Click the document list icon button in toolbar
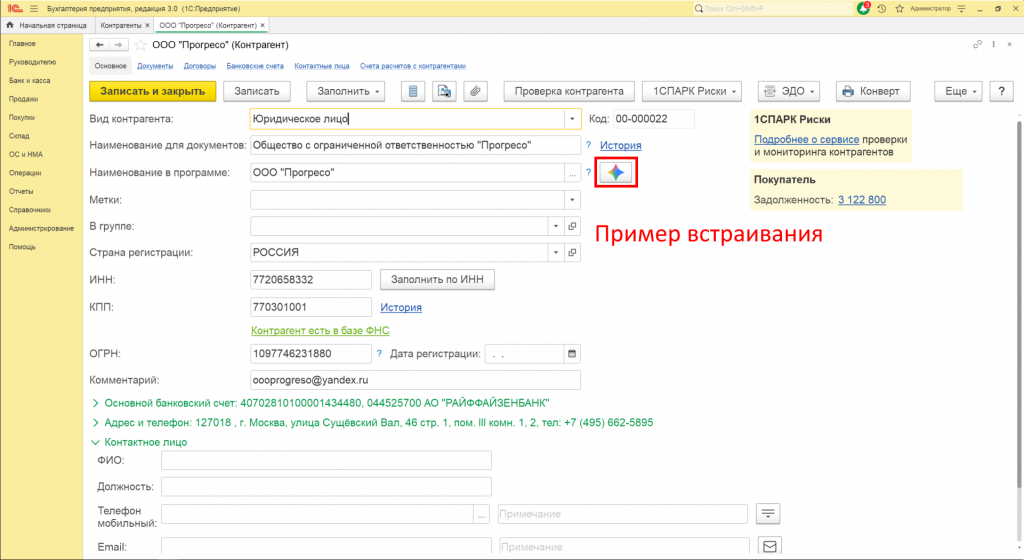Viewport: 1024px width, 560px height. pos(413,91)
